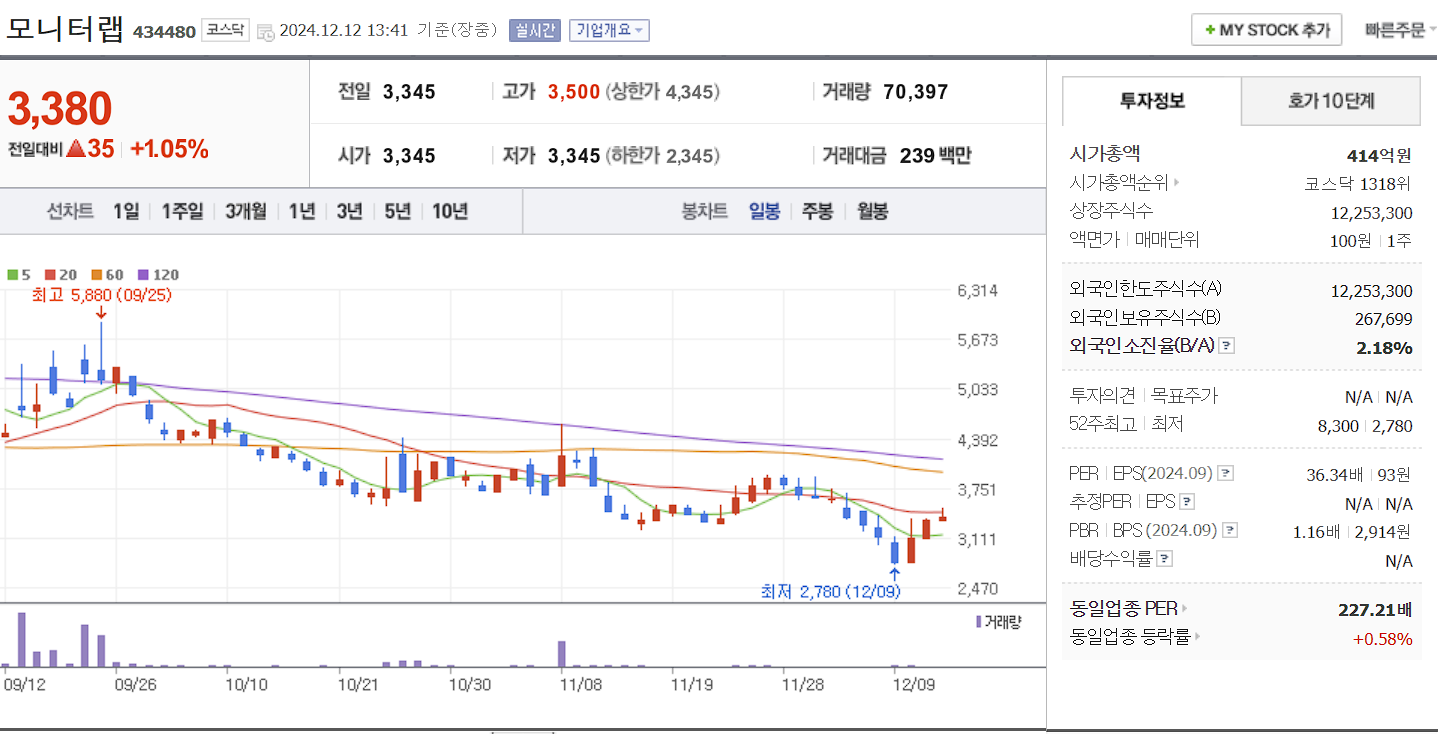The height and width of the screenshot is (734, 1439).
Task: Click the 20-day moving average legend swatch
Action: coord(50,274)
